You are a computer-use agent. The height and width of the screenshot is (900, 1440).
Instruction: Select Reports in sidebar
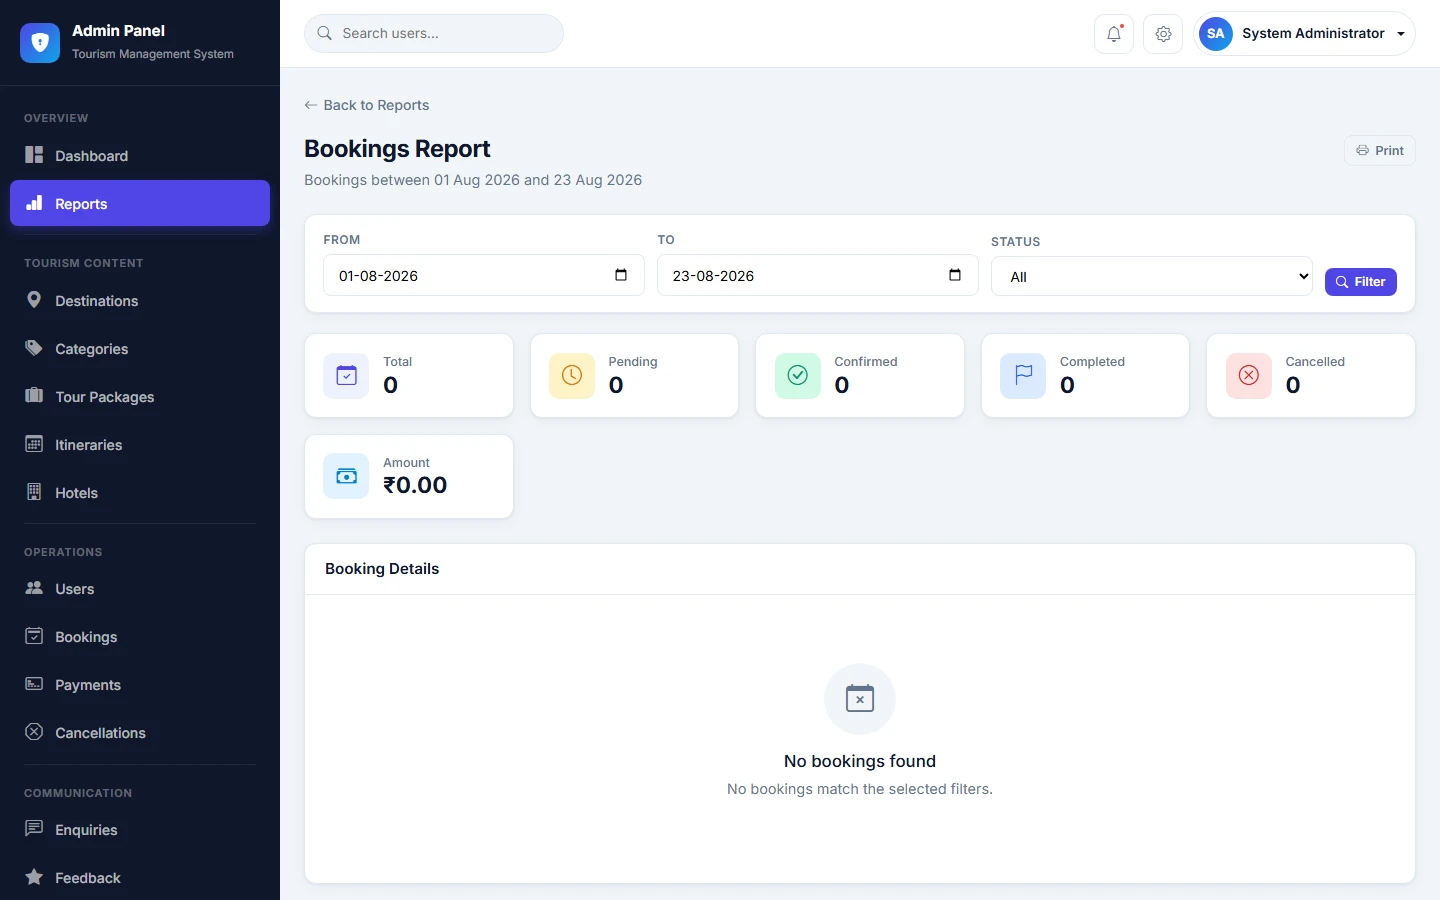coord(140,204)
